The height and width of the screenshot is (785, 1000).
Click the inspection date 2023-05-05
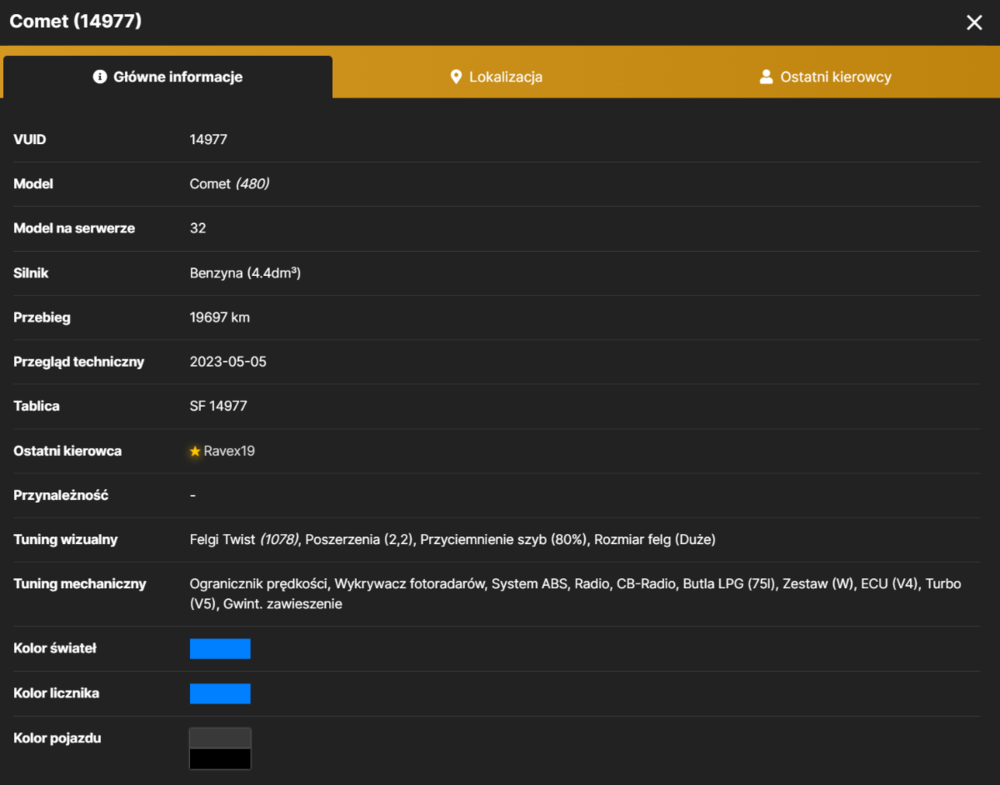[228, 362]
